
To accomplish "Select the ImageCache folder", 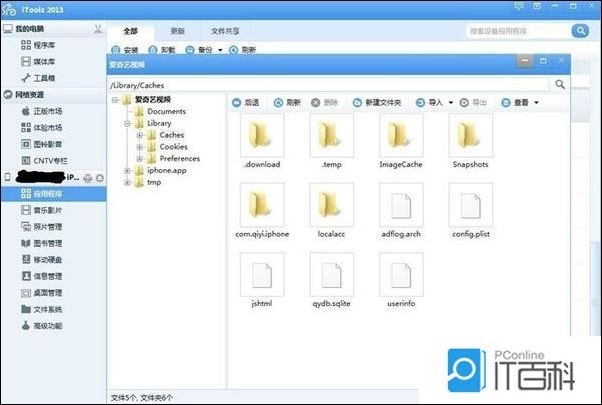I will pyautogui.click(x=401, y=141).
